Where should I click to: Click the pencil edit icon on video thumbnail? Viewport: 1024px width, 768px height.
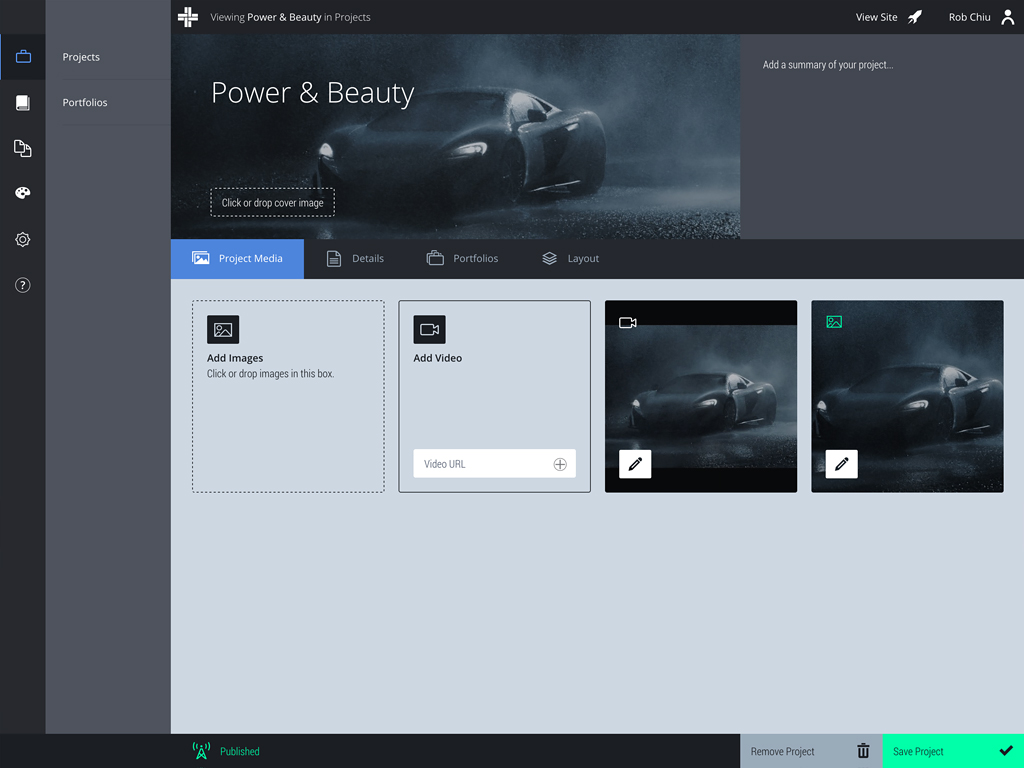[635, 464]
